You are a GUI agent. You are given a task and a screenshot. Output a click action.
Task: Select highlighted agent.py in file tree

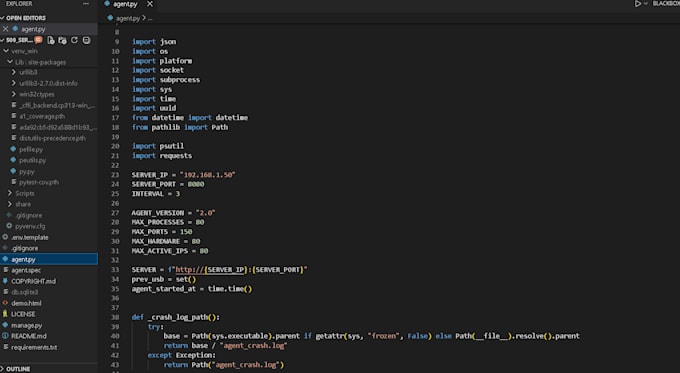click(x=49, y=259)
